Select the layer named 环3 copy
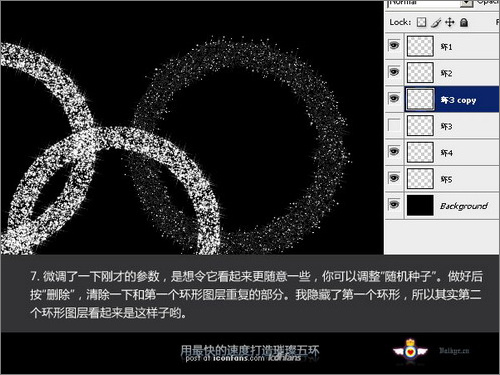 (x=458, y=100)
